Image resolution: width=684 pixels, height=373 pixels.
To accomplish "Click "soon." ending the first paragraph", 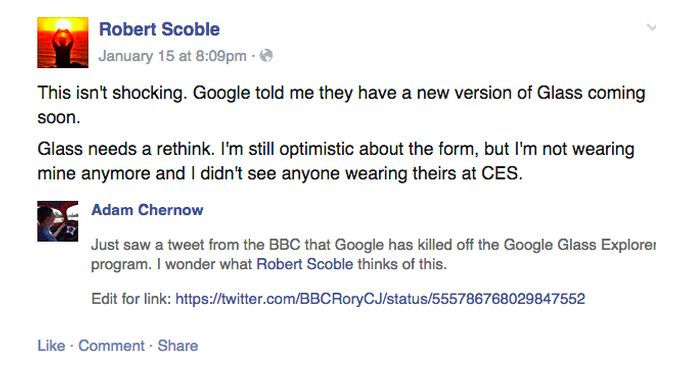I will click(59, 117).
